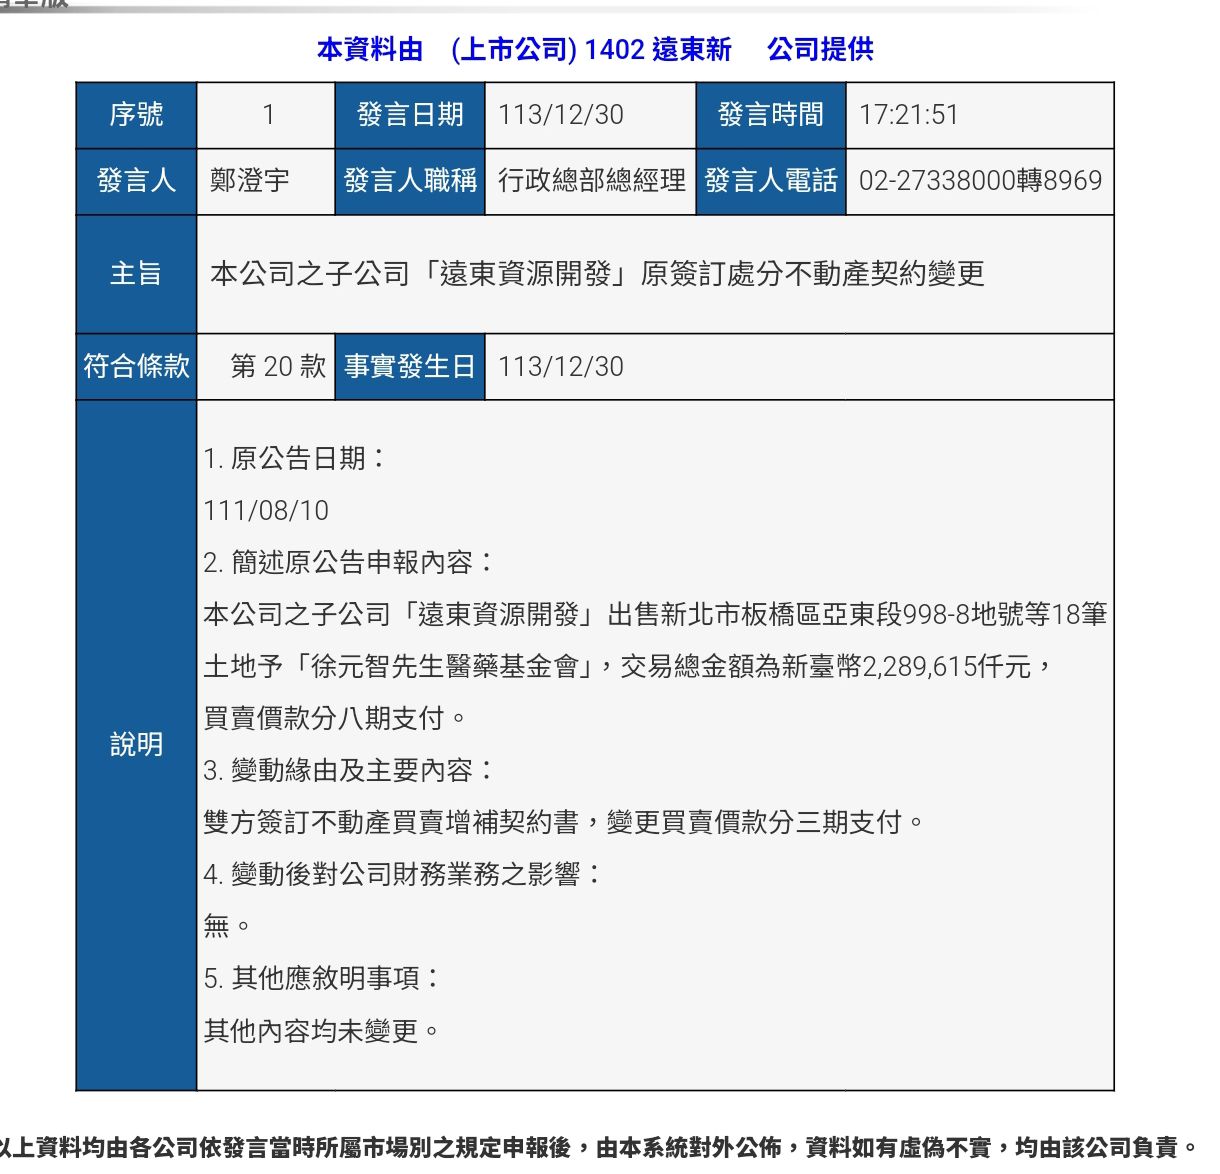
Task: Click the line '買賣價款分八期支付。'
Action: coord(336,719)
